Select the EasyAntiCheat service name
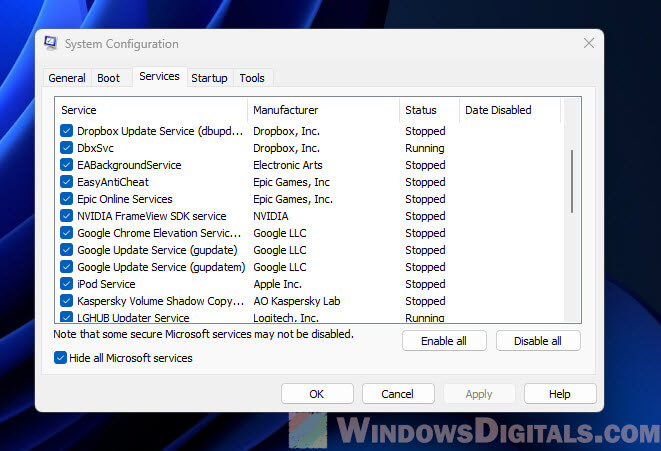Image resolution: width=661 pixels, height=451 pixels. click(113, 182)
